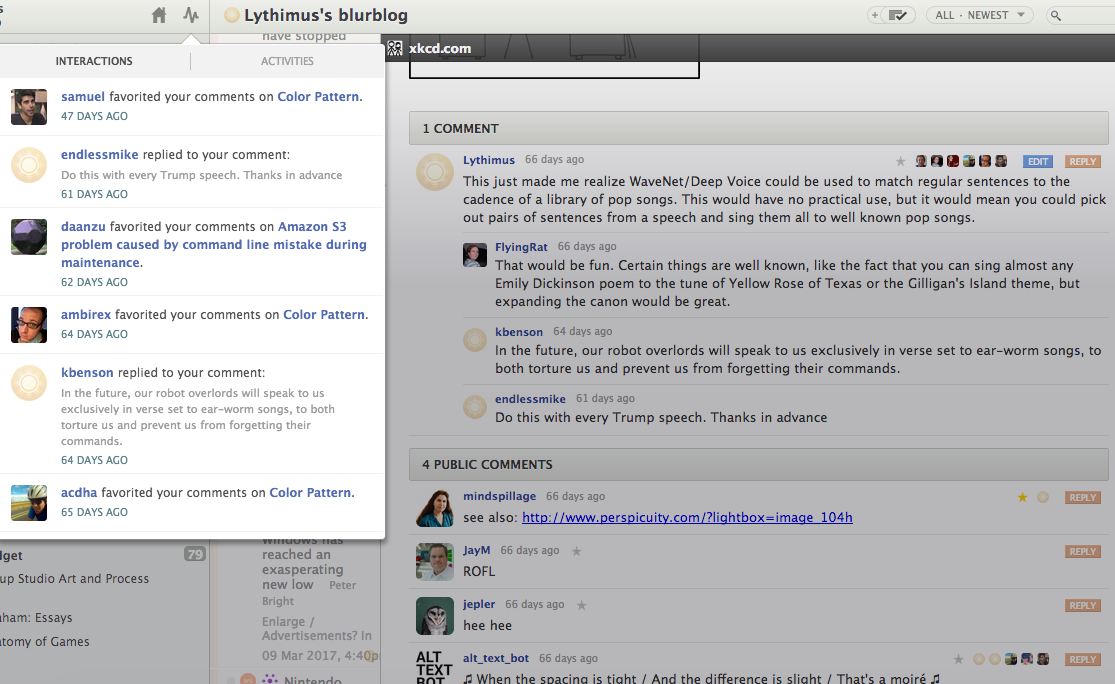Image resolution: width=1115 pixels, height=684 pixels.
Task: Open Color Pattern link in ambirex's row
Action: coord(324,314)
